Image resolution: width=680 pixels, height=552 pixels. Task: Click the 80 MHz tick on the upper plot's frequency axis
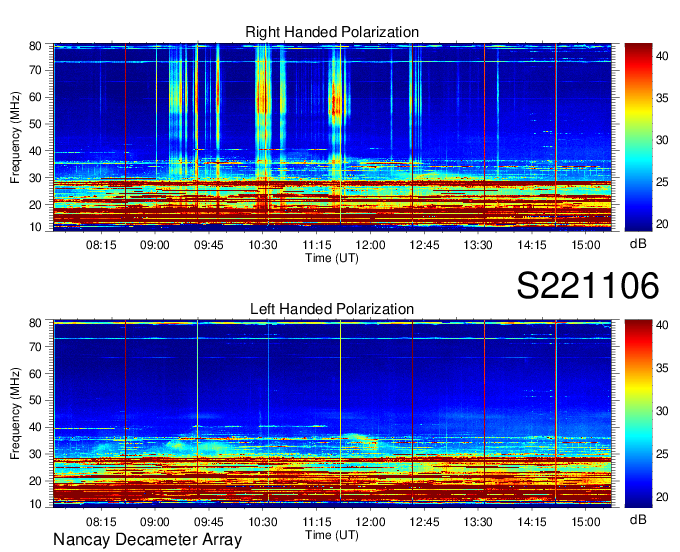[x=35, y=46]
